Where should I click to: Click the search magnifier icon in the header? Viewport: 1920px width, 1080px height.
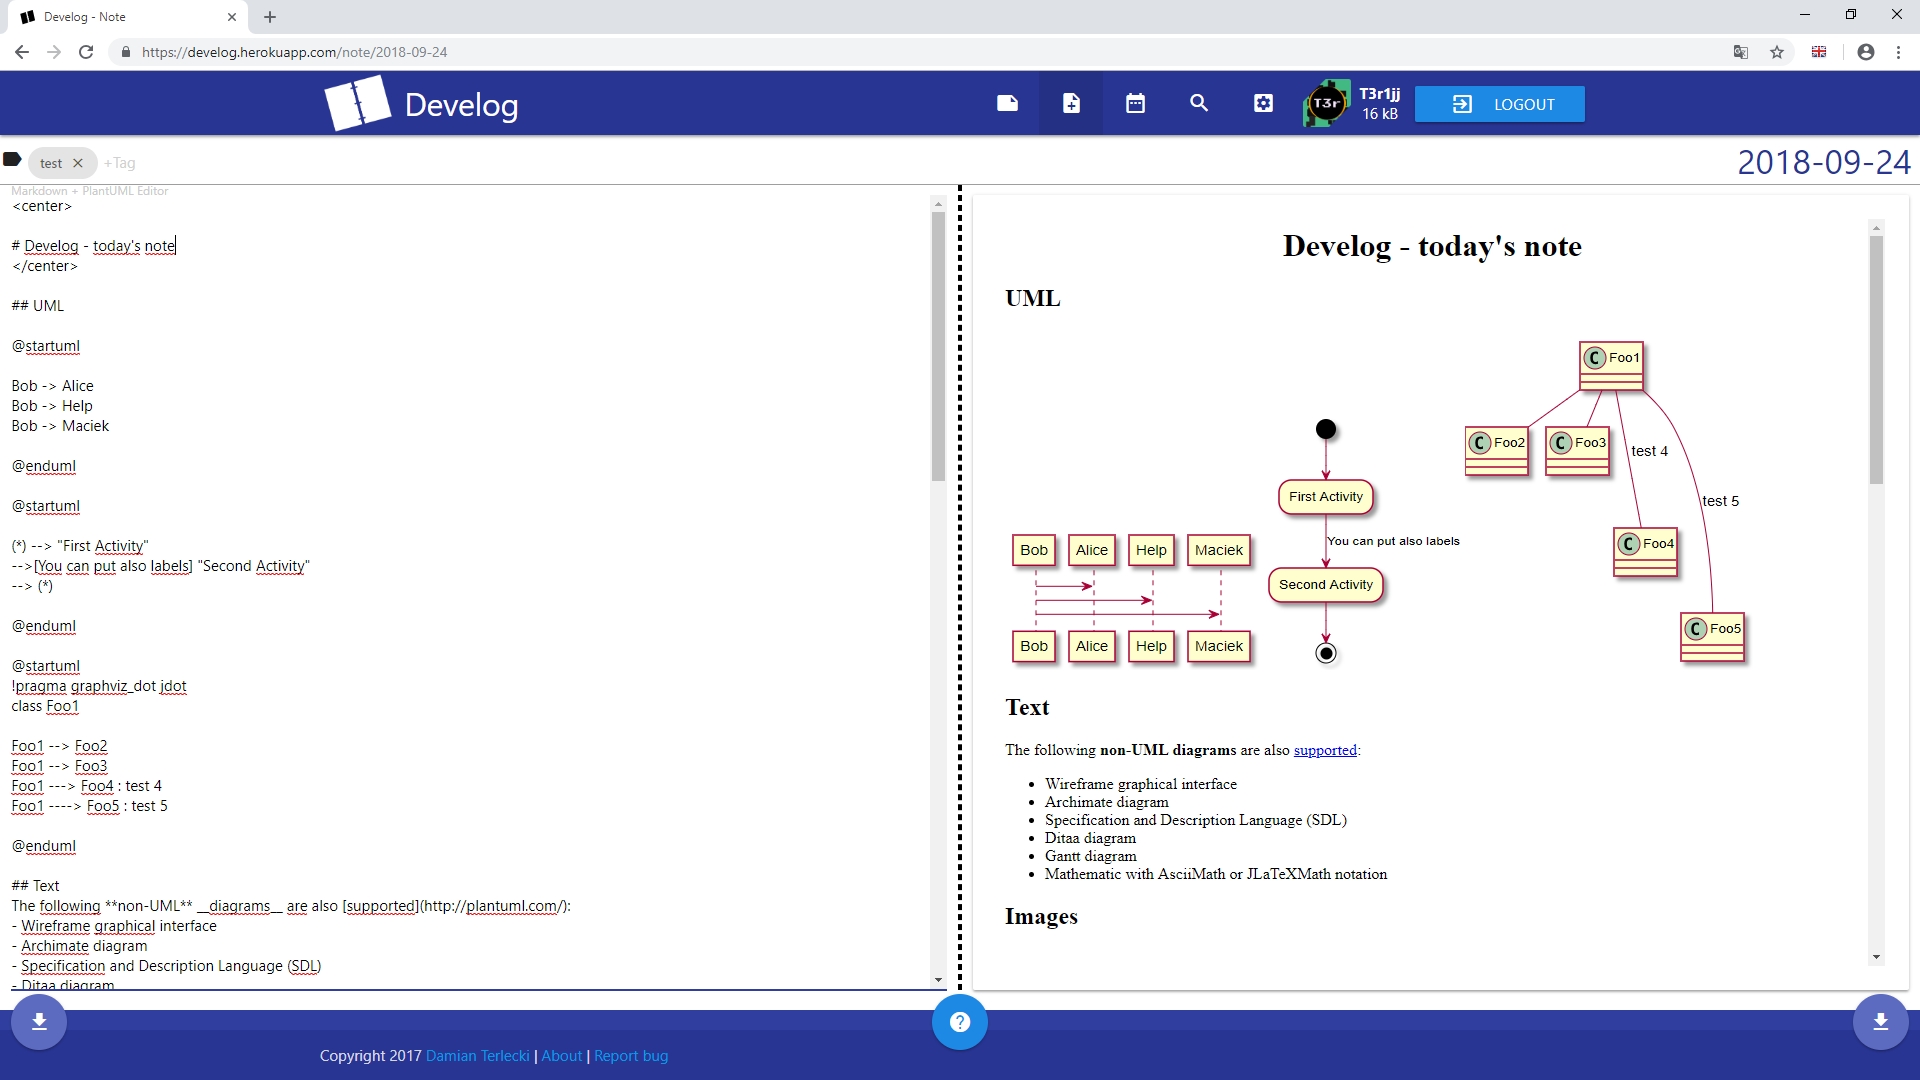pyautogui.click(x=1199, y=103)
